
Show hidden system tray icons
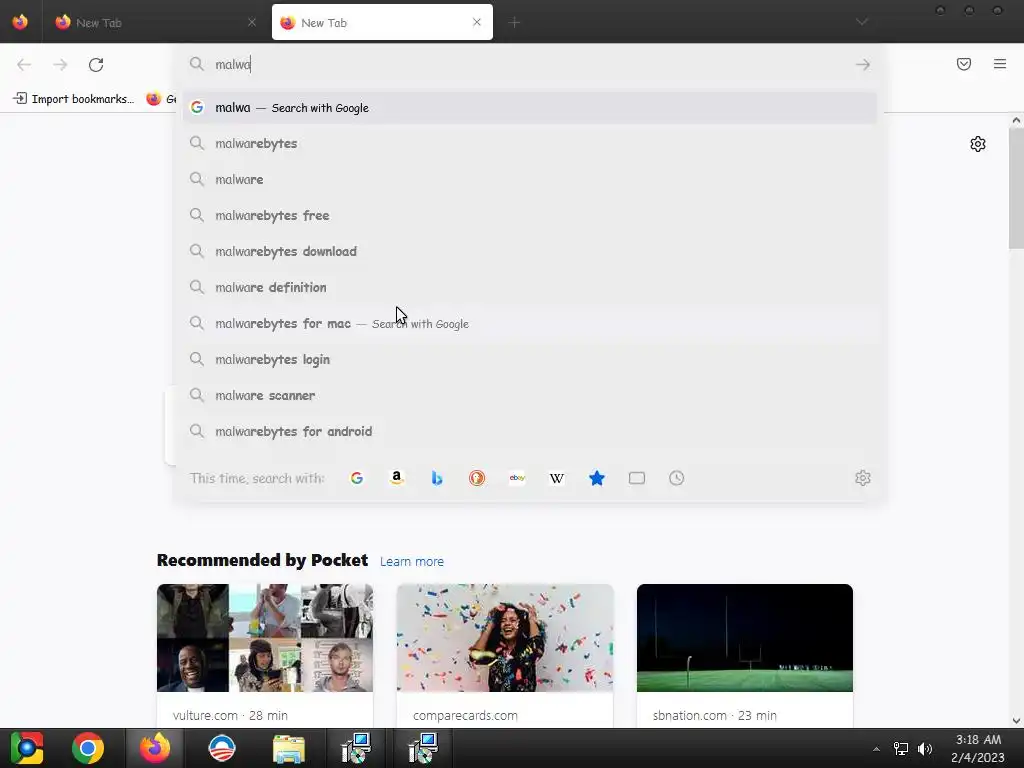[x=876, y=749]
